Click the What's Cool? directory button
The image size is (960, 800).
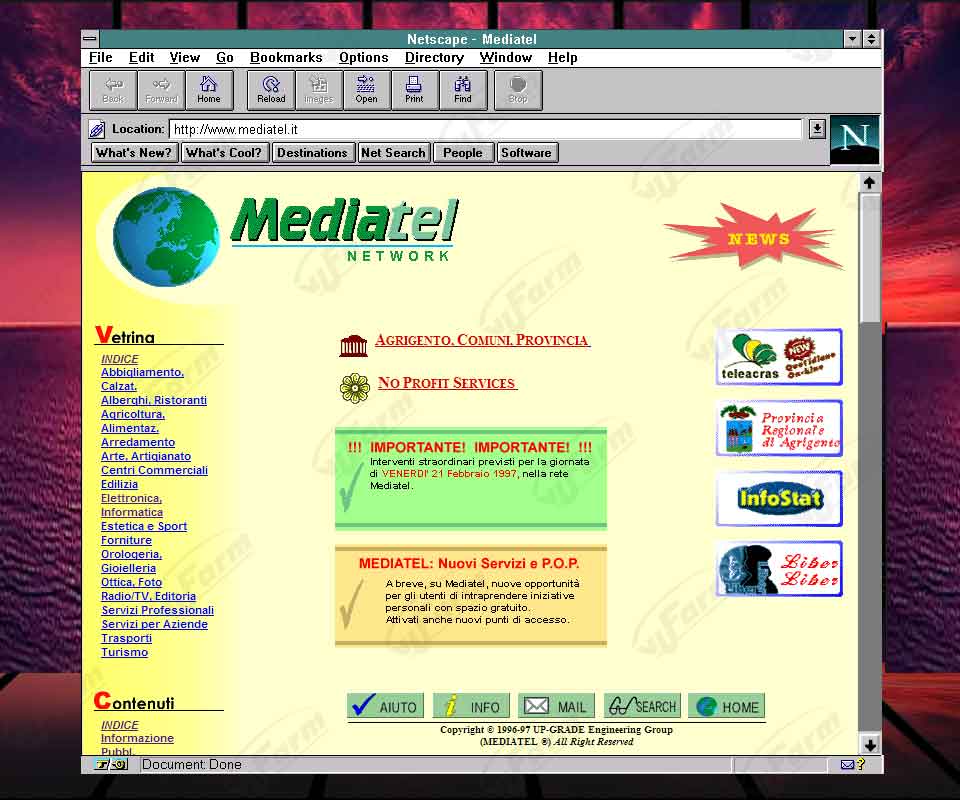click(225, 153)
